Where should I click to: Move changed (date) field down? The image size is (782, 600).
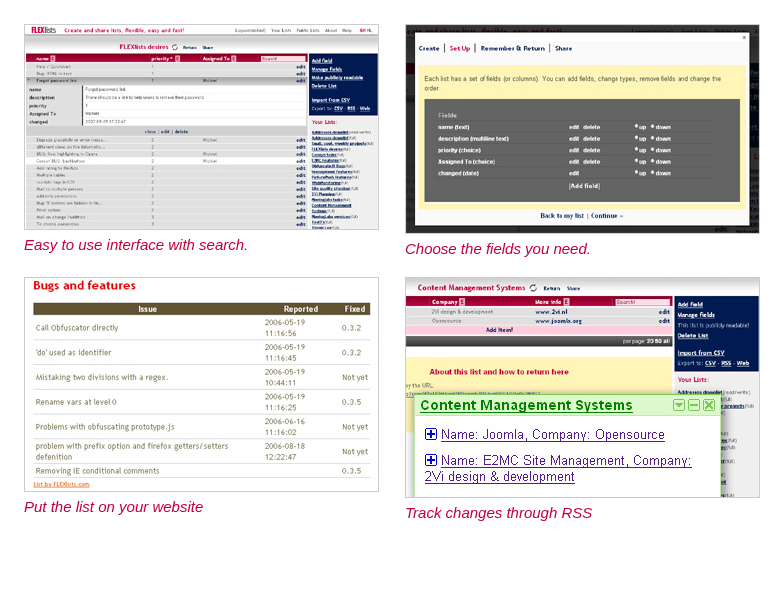point(661,173)
